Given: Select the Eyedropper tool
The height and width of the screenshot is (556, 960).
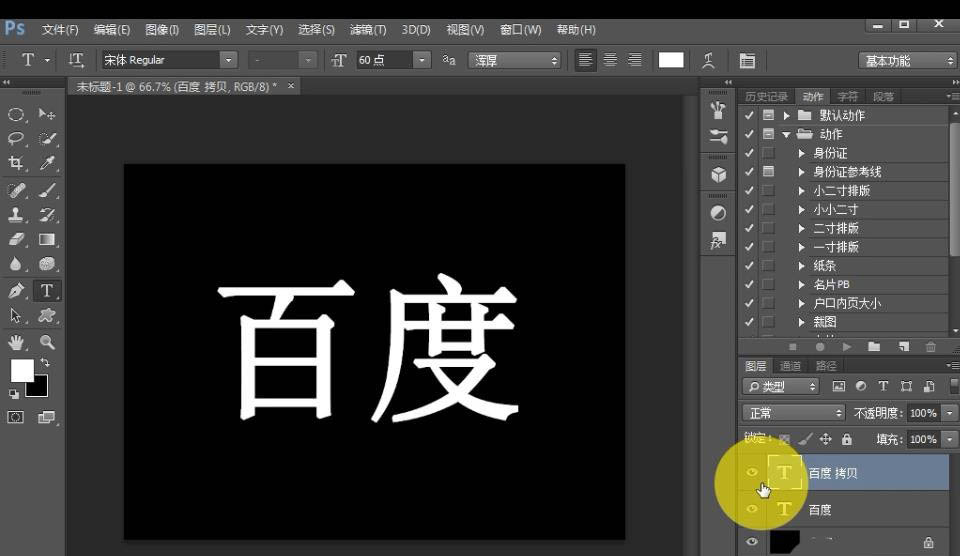Looking at the screenshot, I should (x=47, y=163).
